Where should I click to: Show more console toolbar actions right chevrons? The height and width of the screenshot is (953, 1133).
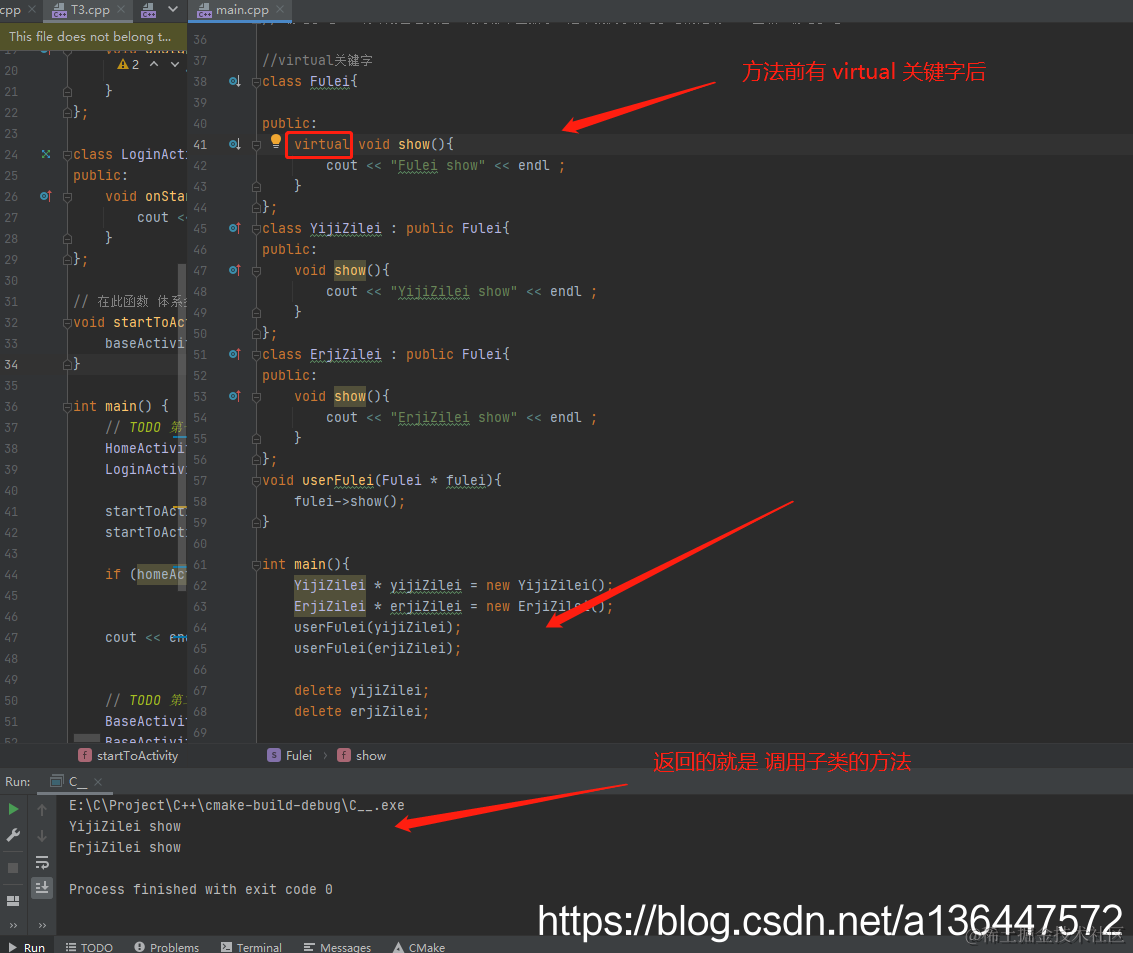pos(42,925)
